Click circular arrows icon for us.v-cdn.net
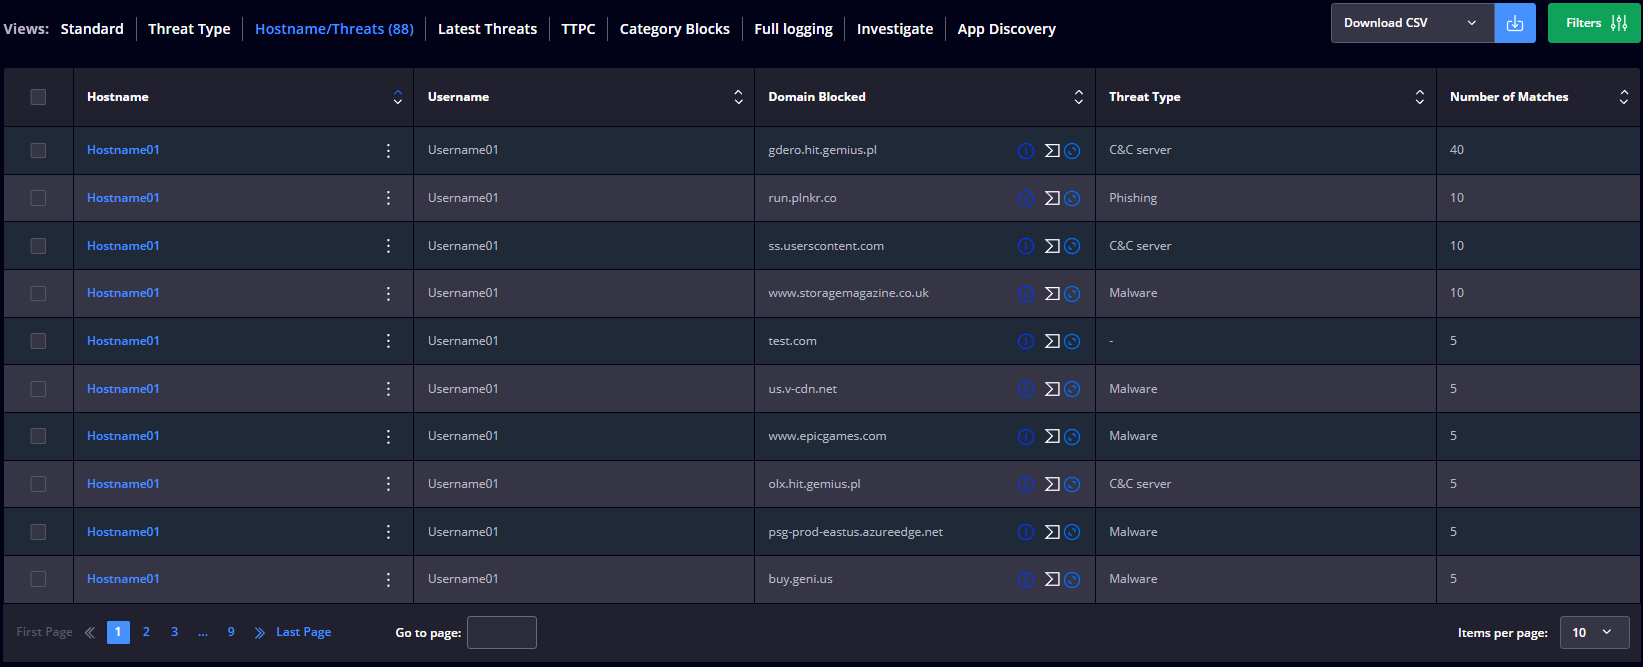The height and width of the screenshot is (667, 1643). (x=1072, y=389)
